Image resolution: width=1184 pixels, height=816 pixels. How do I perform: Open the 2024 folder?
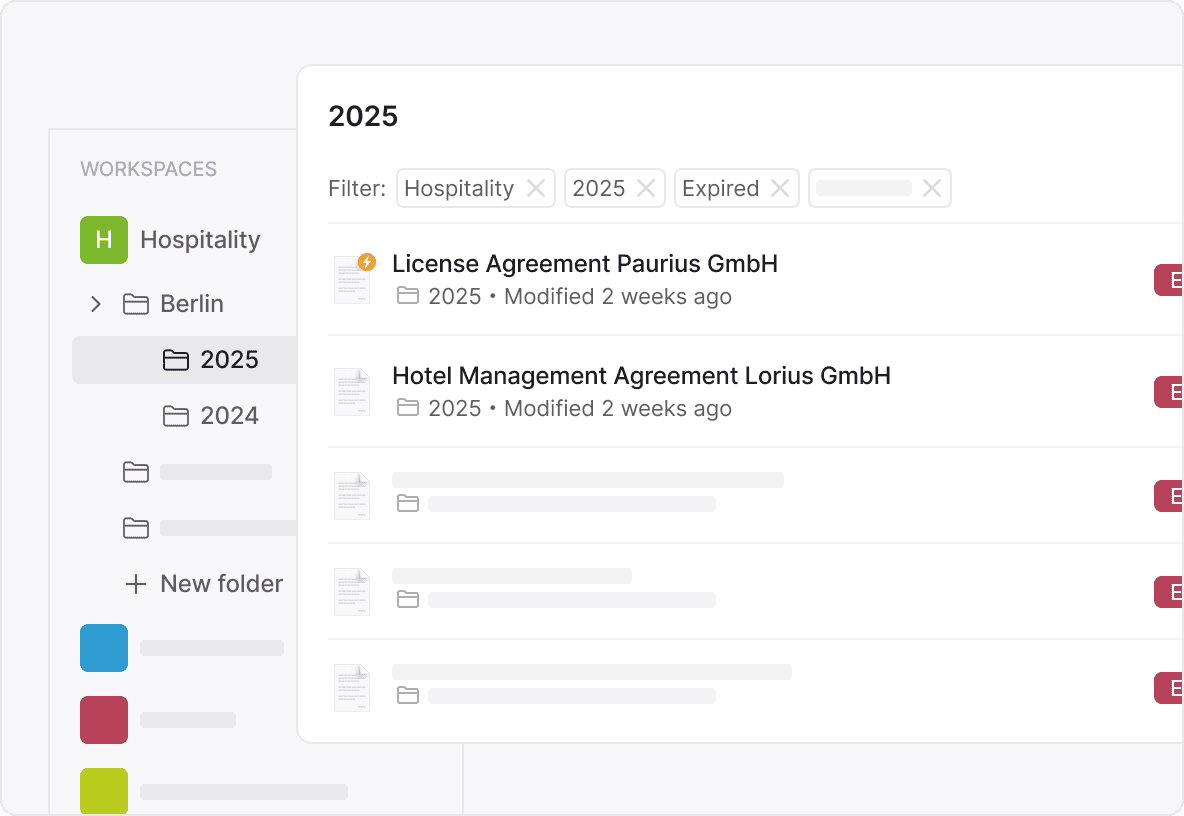pyautogui.click(x=229, y=416)
